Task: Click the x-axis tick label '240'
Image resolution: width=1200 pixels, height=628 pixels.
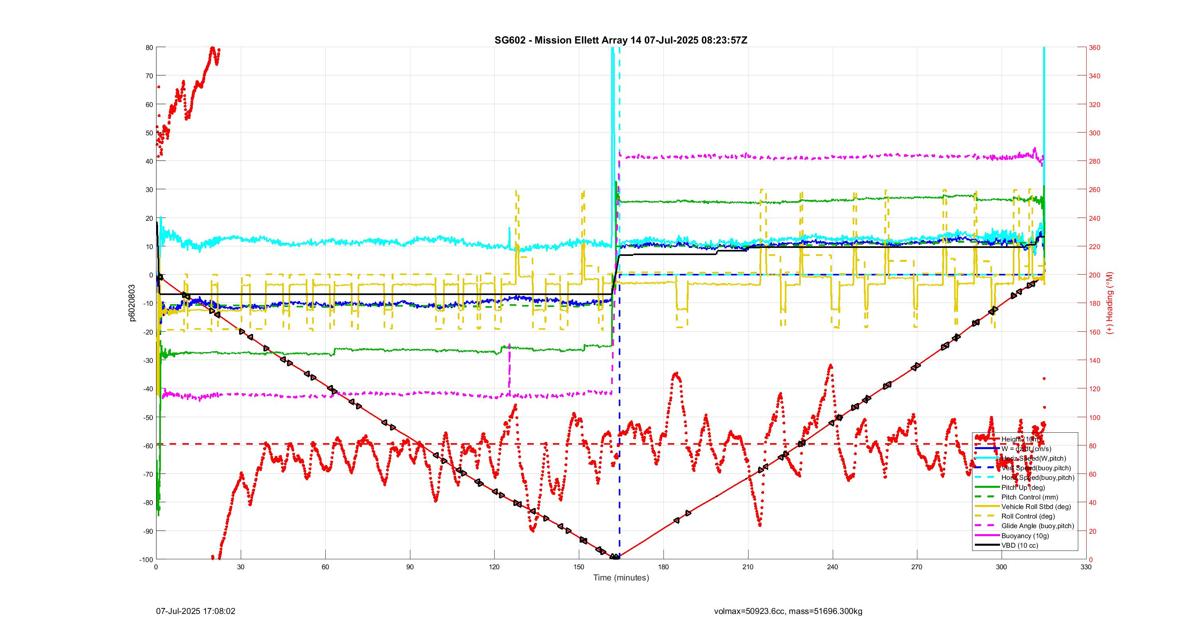Action: [x=833, y=567]
